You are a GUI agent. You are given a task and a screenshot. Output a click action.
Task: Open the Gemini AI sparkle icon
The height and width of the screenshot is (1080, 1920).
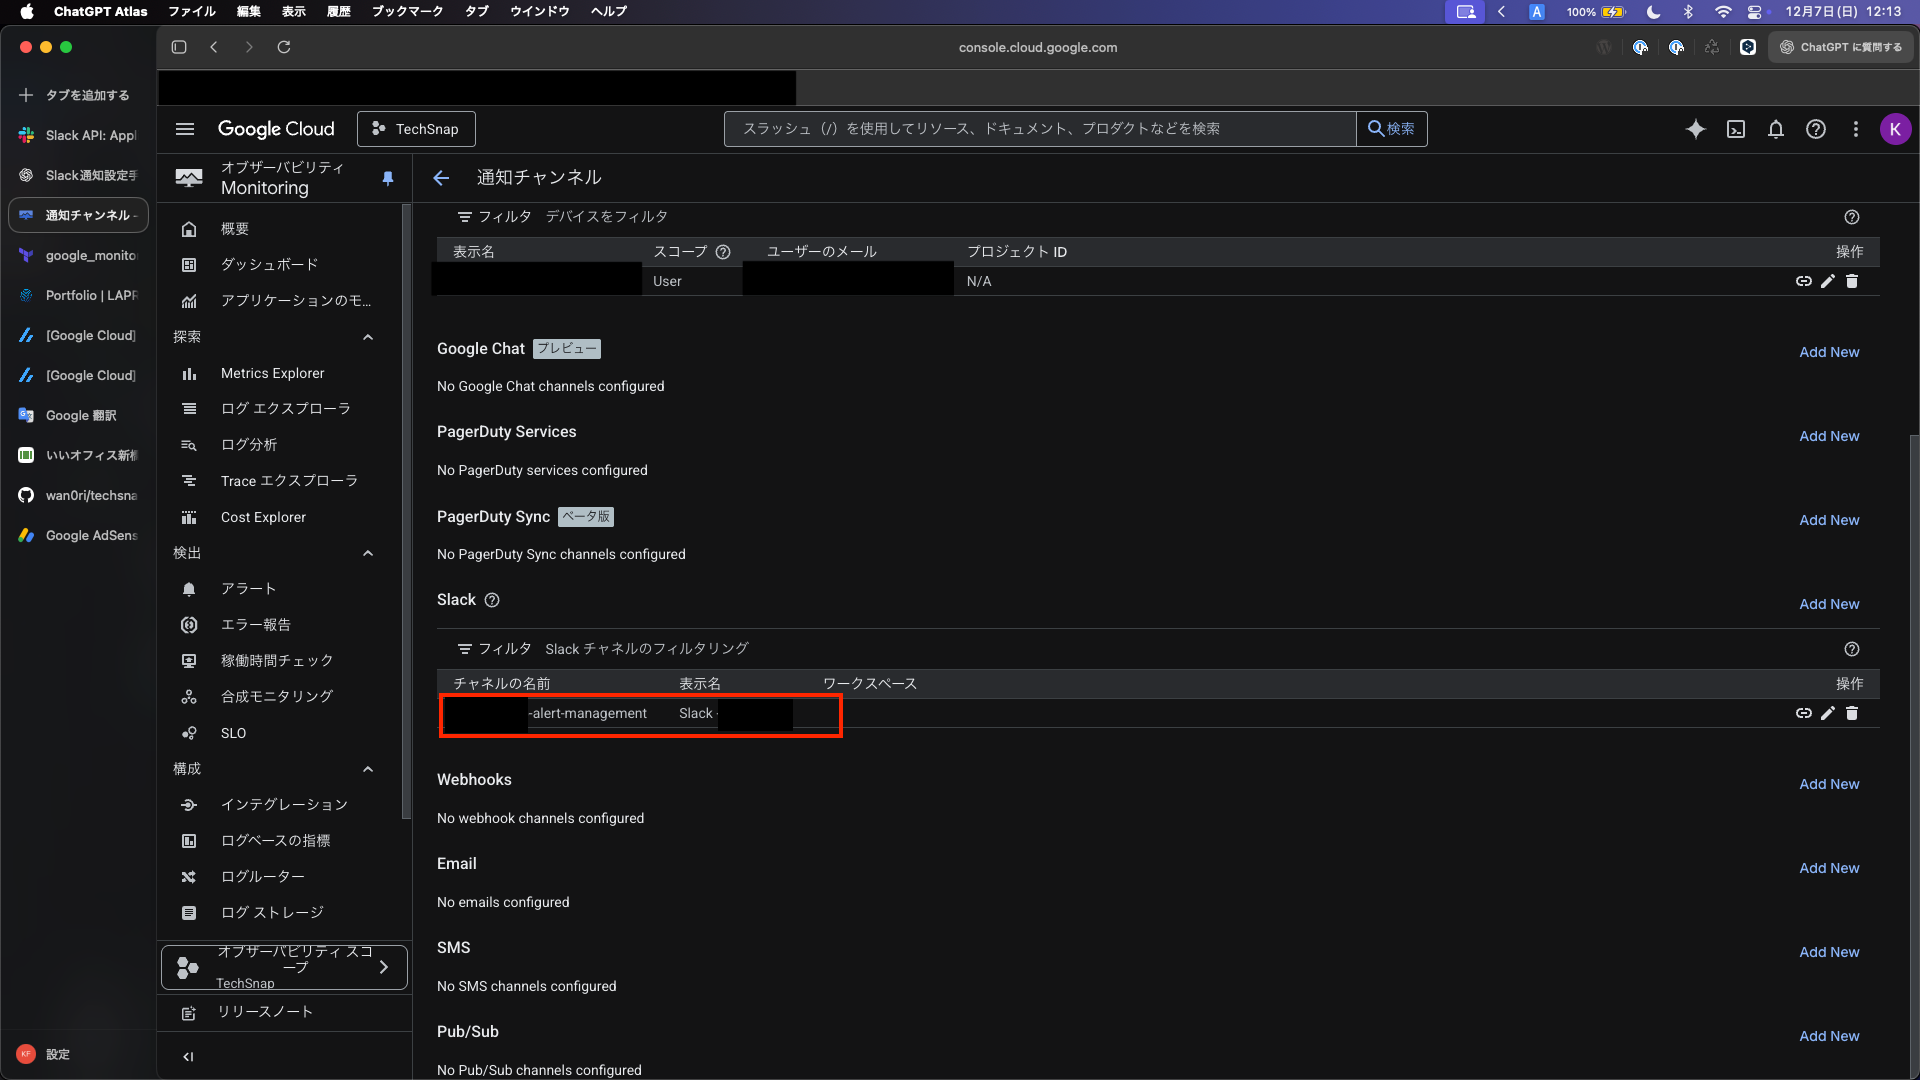point(1695,129)
